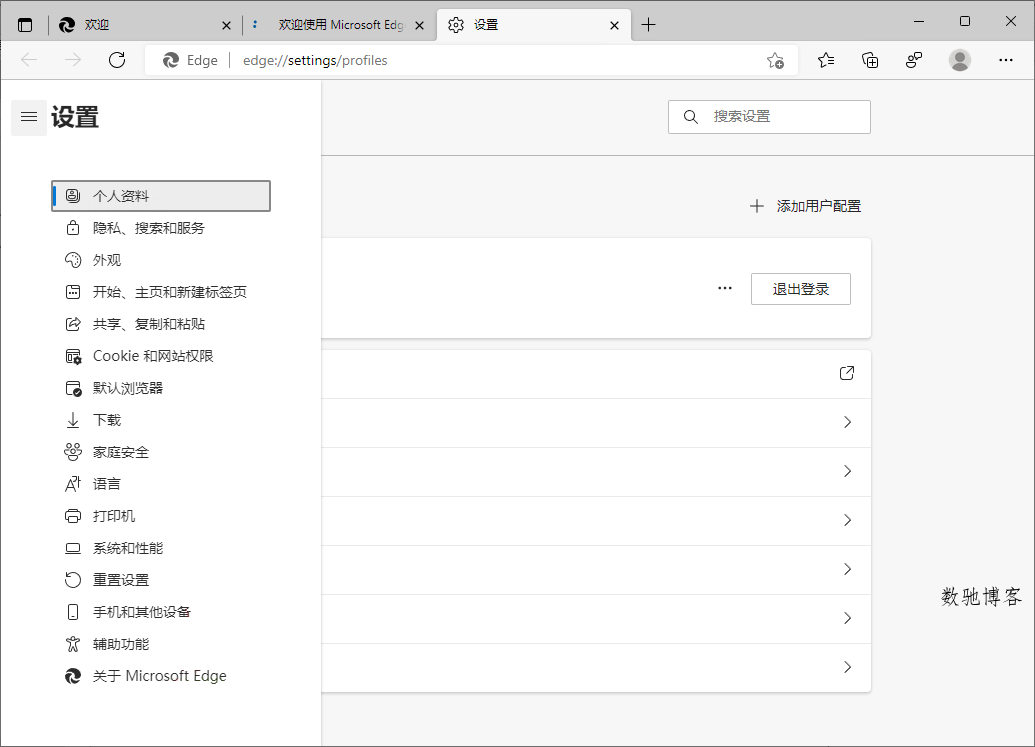Open 系统和性能 settings
This screenshot has width=1035, height=747.
point(161,548)
